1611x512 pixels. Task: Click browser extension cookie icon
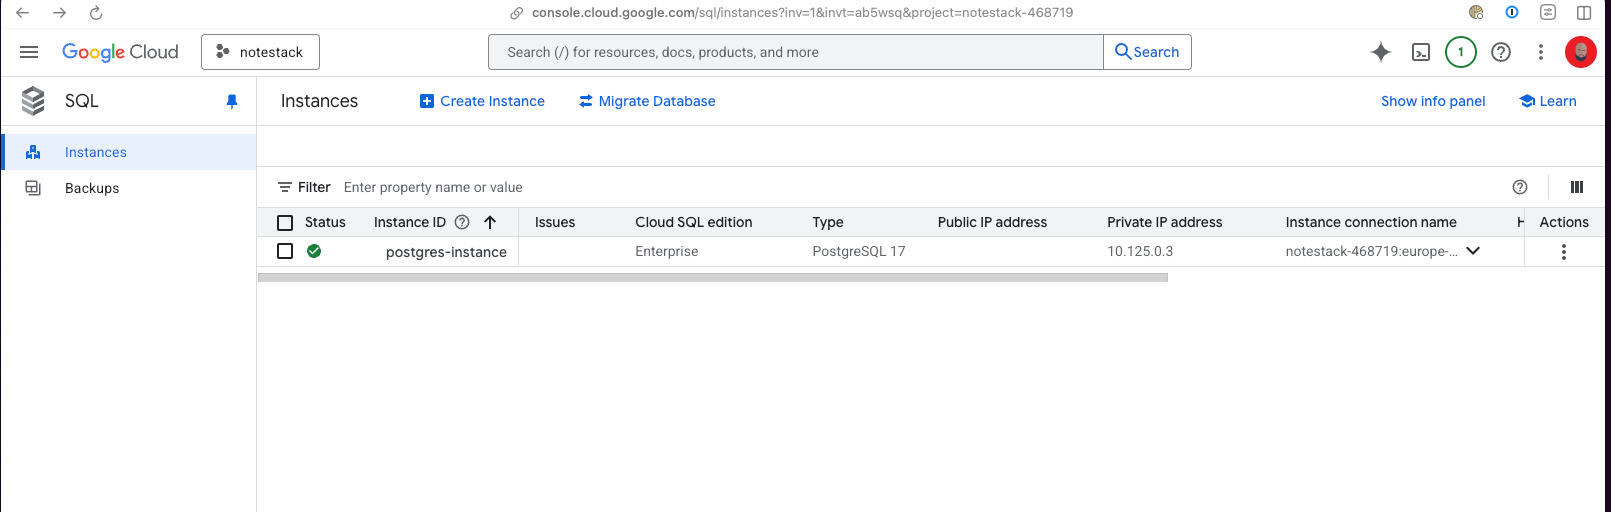coord(1476,12)
